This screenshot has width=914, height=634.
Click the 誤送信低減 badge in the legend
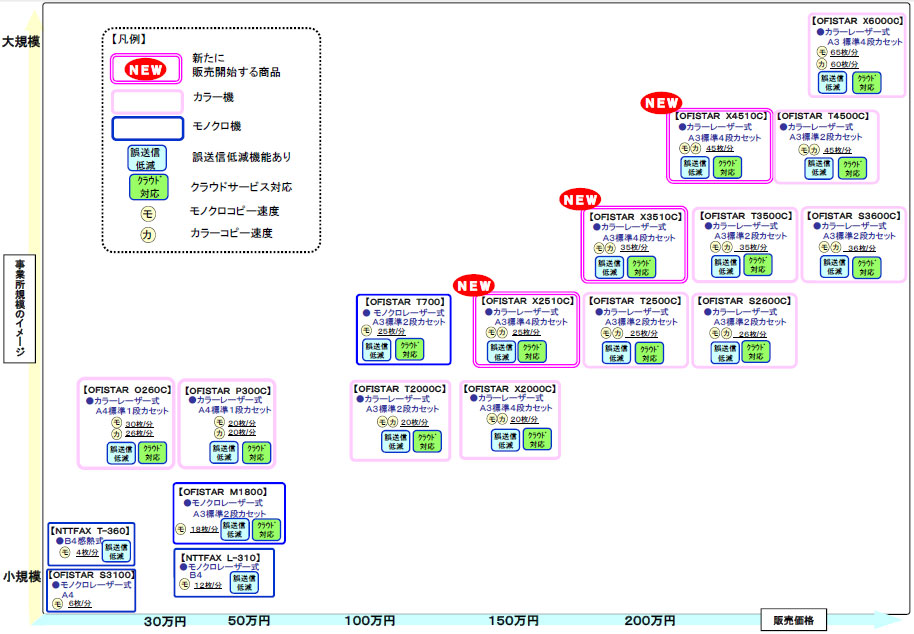pyautogui.click(x=146, y=158)
